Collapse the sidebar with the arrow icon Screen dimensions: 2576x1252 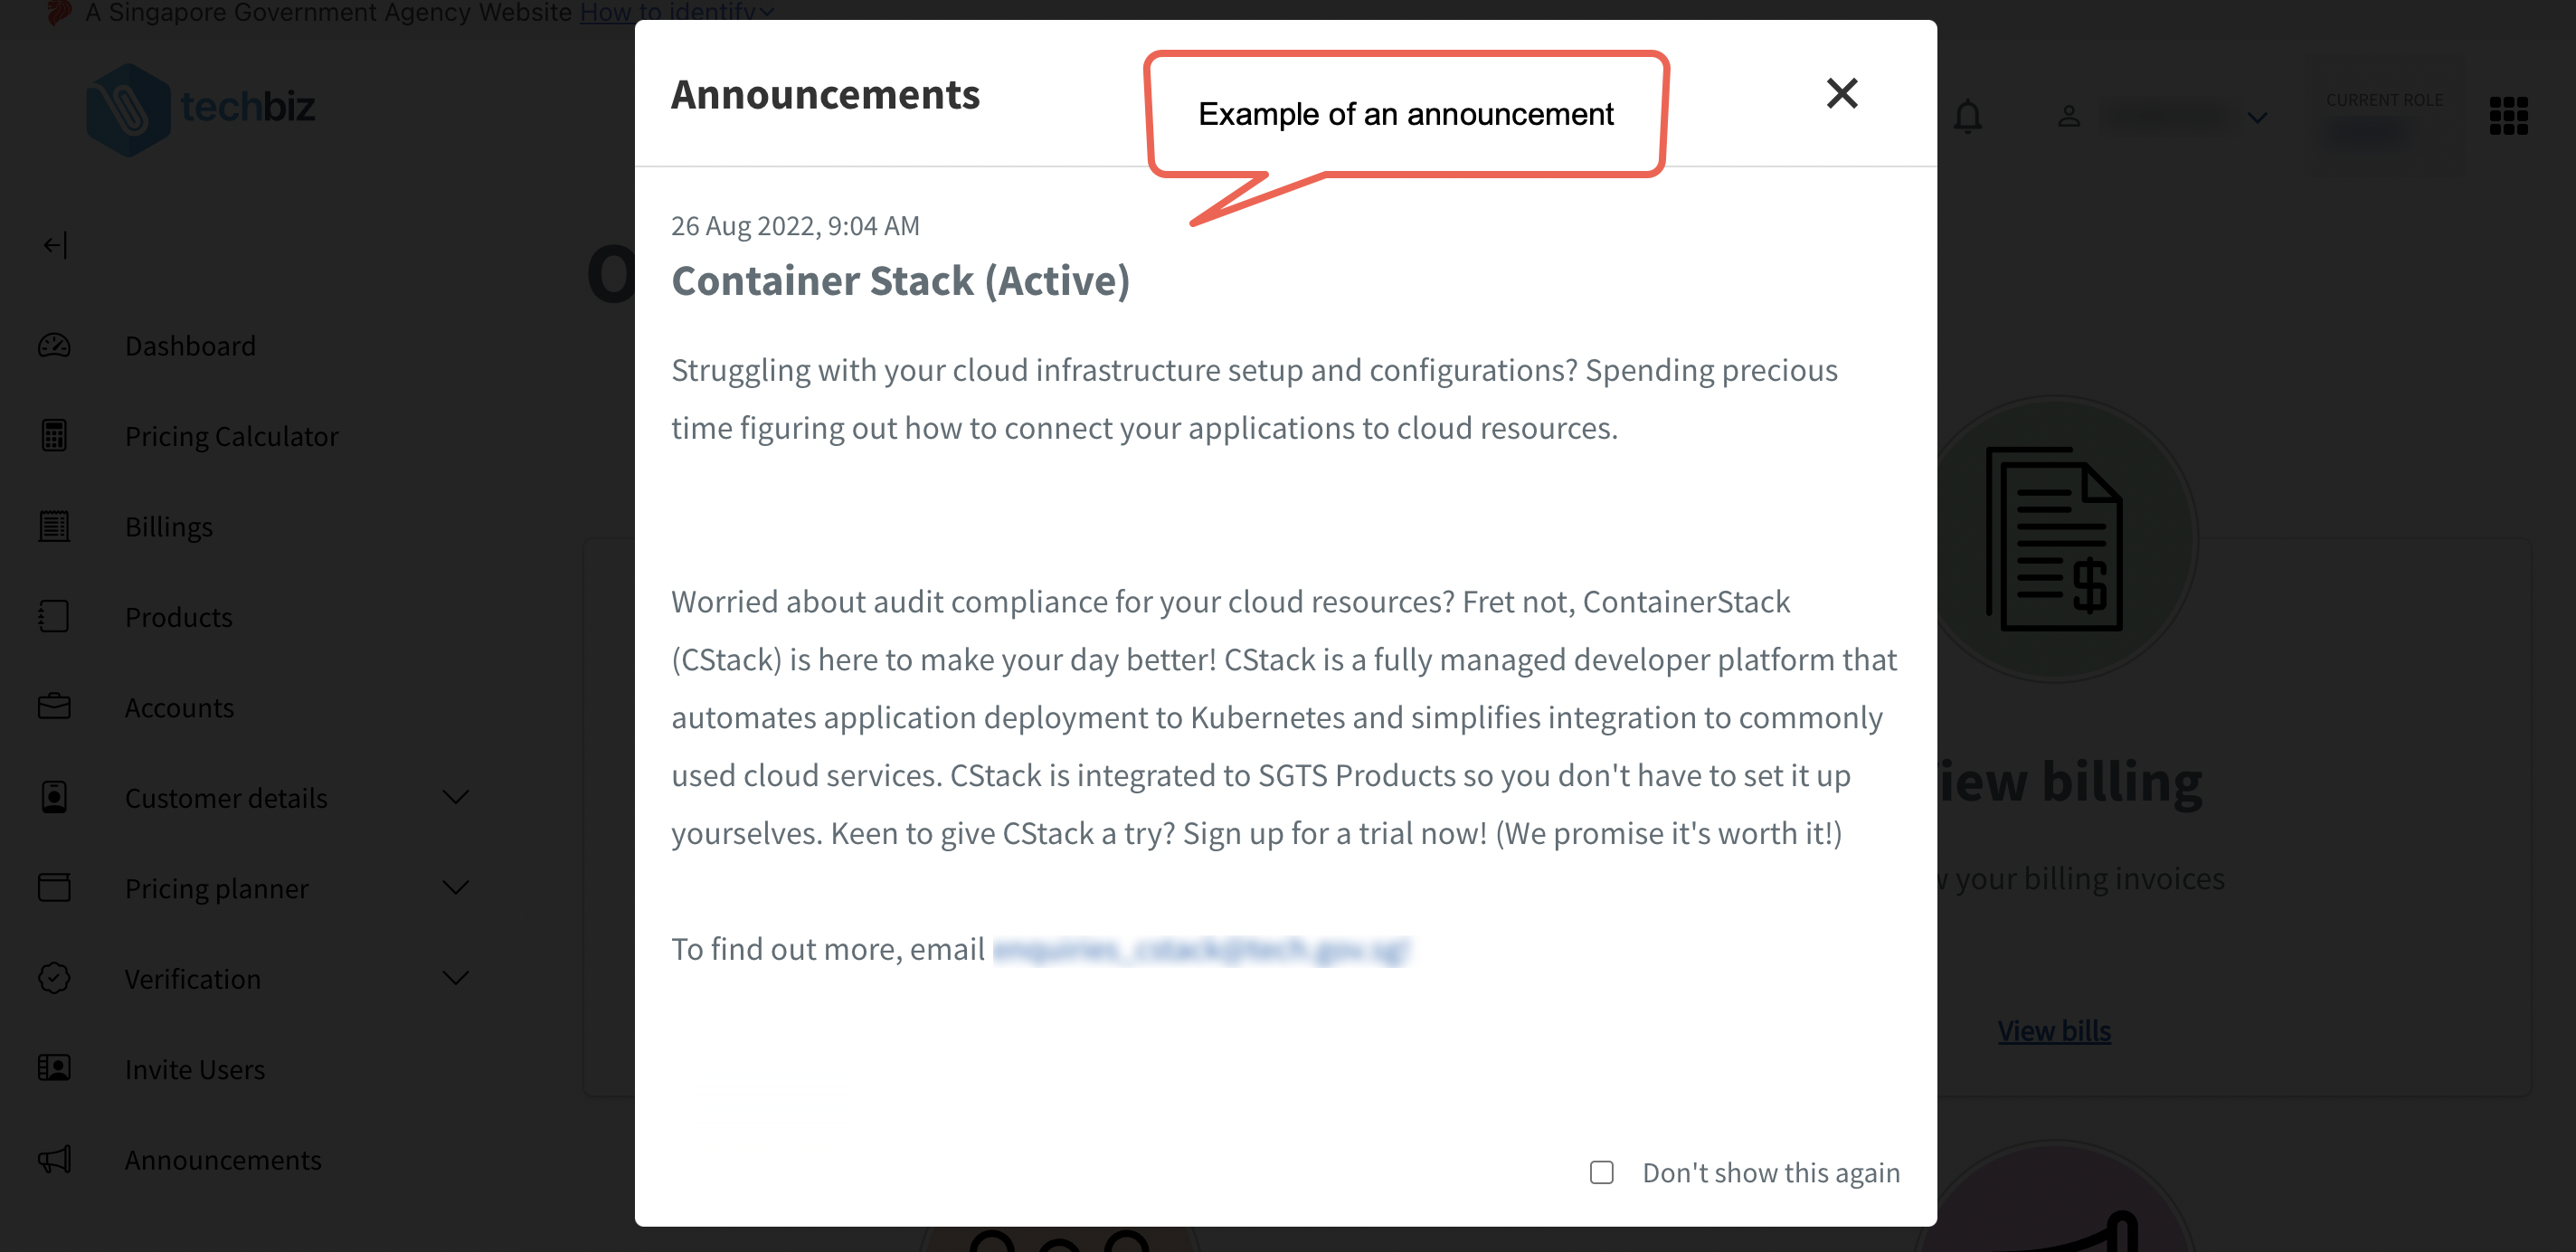55,245
